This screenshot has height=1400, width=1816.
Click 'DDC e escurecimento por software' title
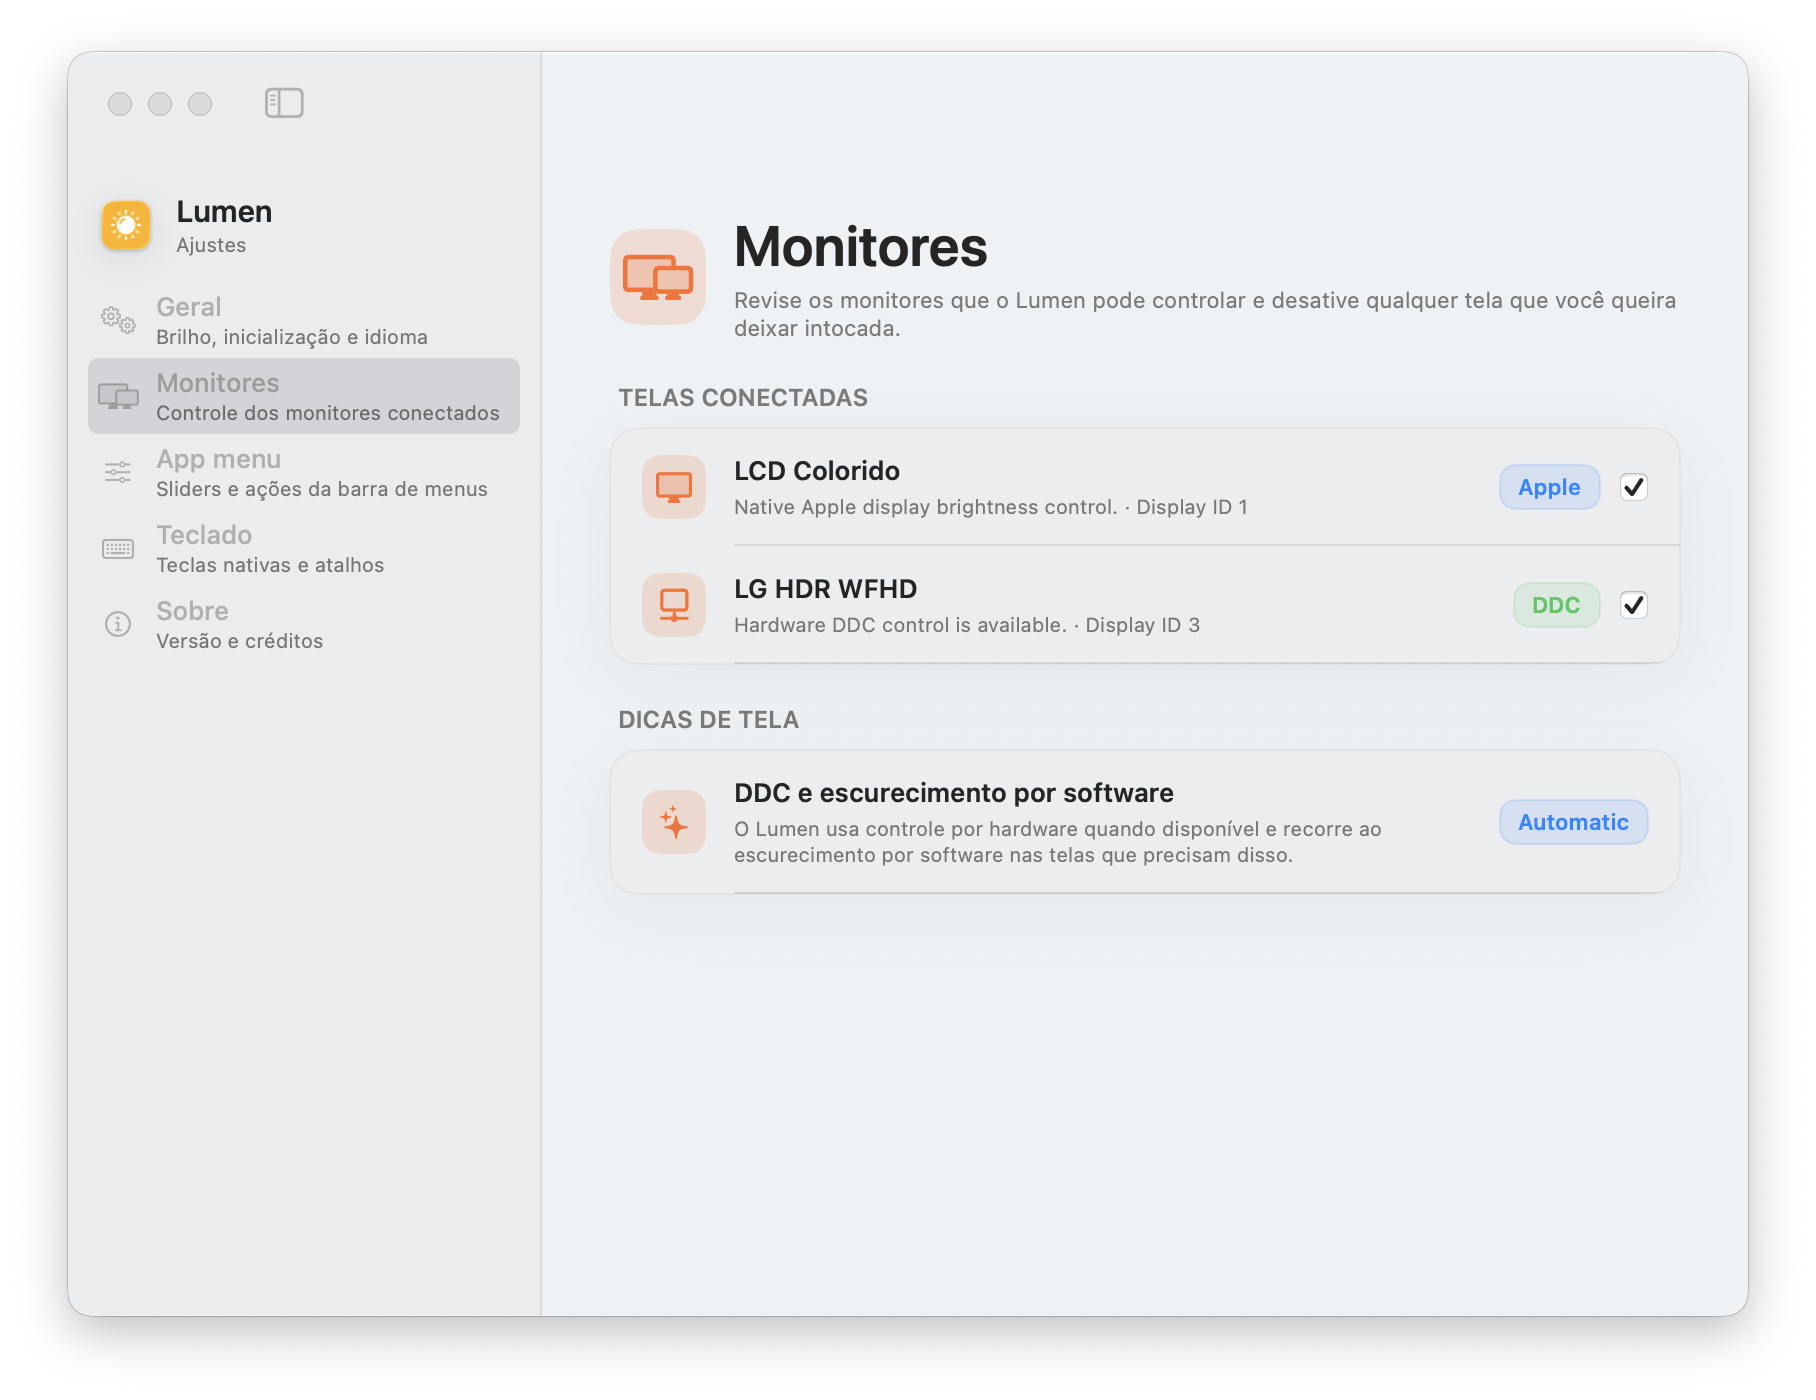click(x=954, y=793)
